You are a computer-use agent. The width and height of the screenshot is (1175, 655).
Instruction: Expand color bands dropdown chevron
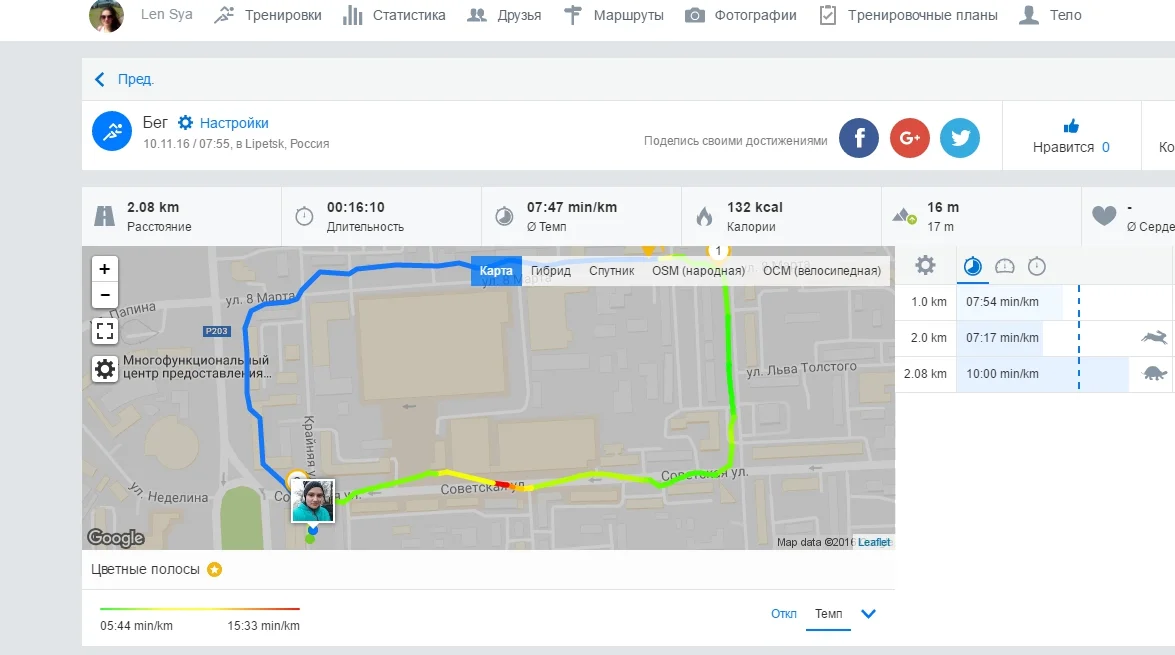pyautogui.click(x=869, y=614)
